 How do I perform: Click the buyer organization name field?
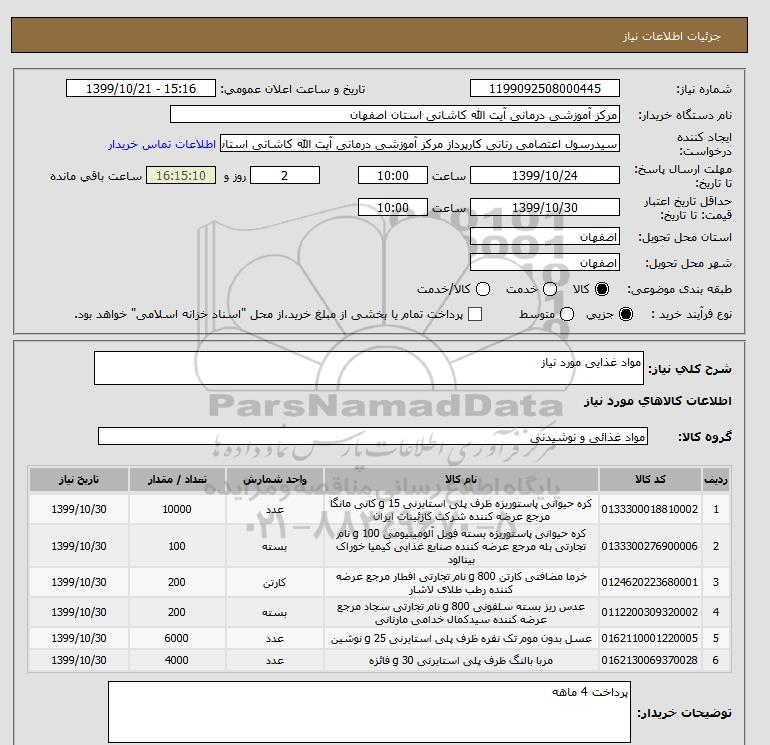pyautogui.click(x=395, y=114)
